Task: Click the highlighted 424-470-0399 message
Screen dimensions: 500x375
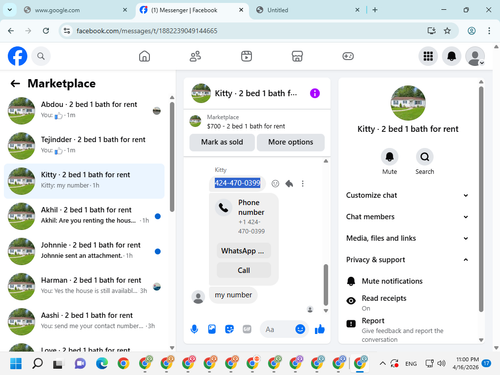Action: coord(237,183)
